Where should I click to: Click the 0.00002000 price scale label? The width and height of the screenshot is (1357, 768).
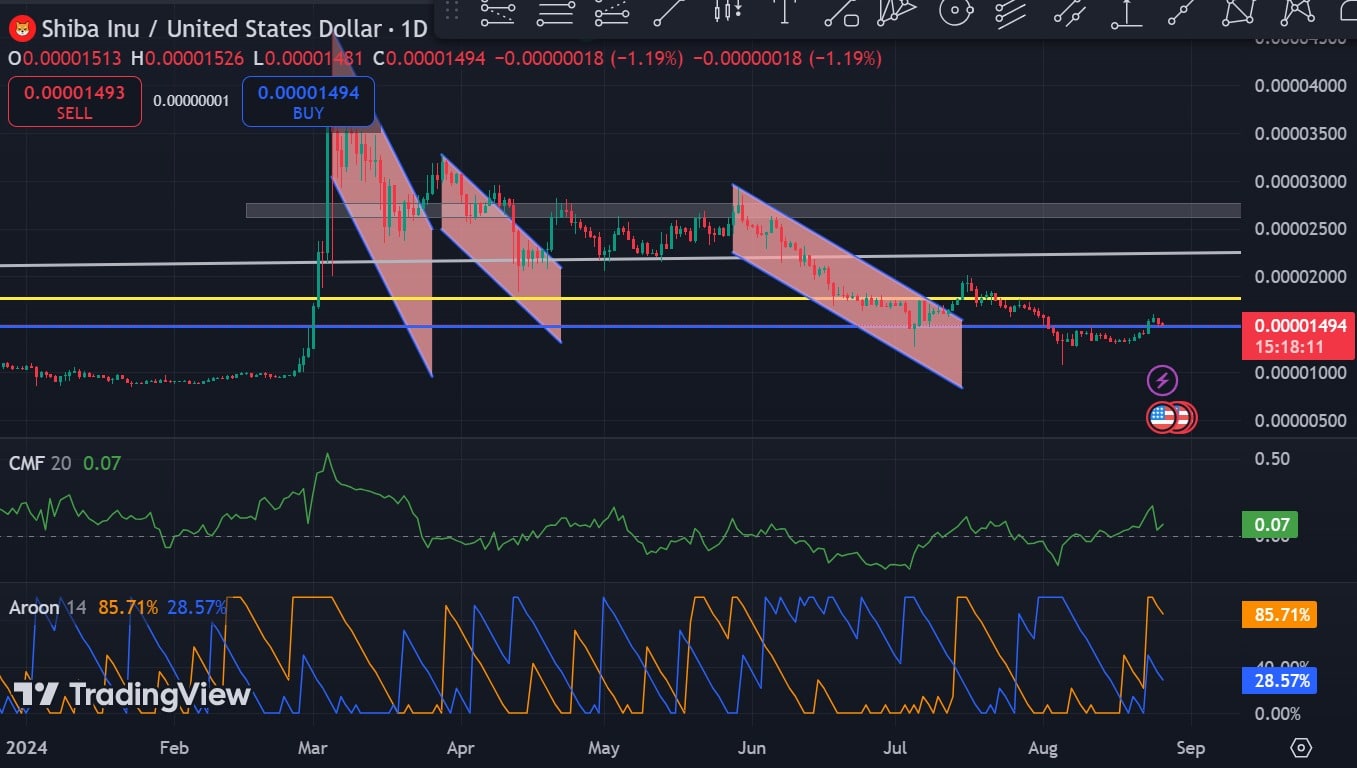tap(1300, 278)
